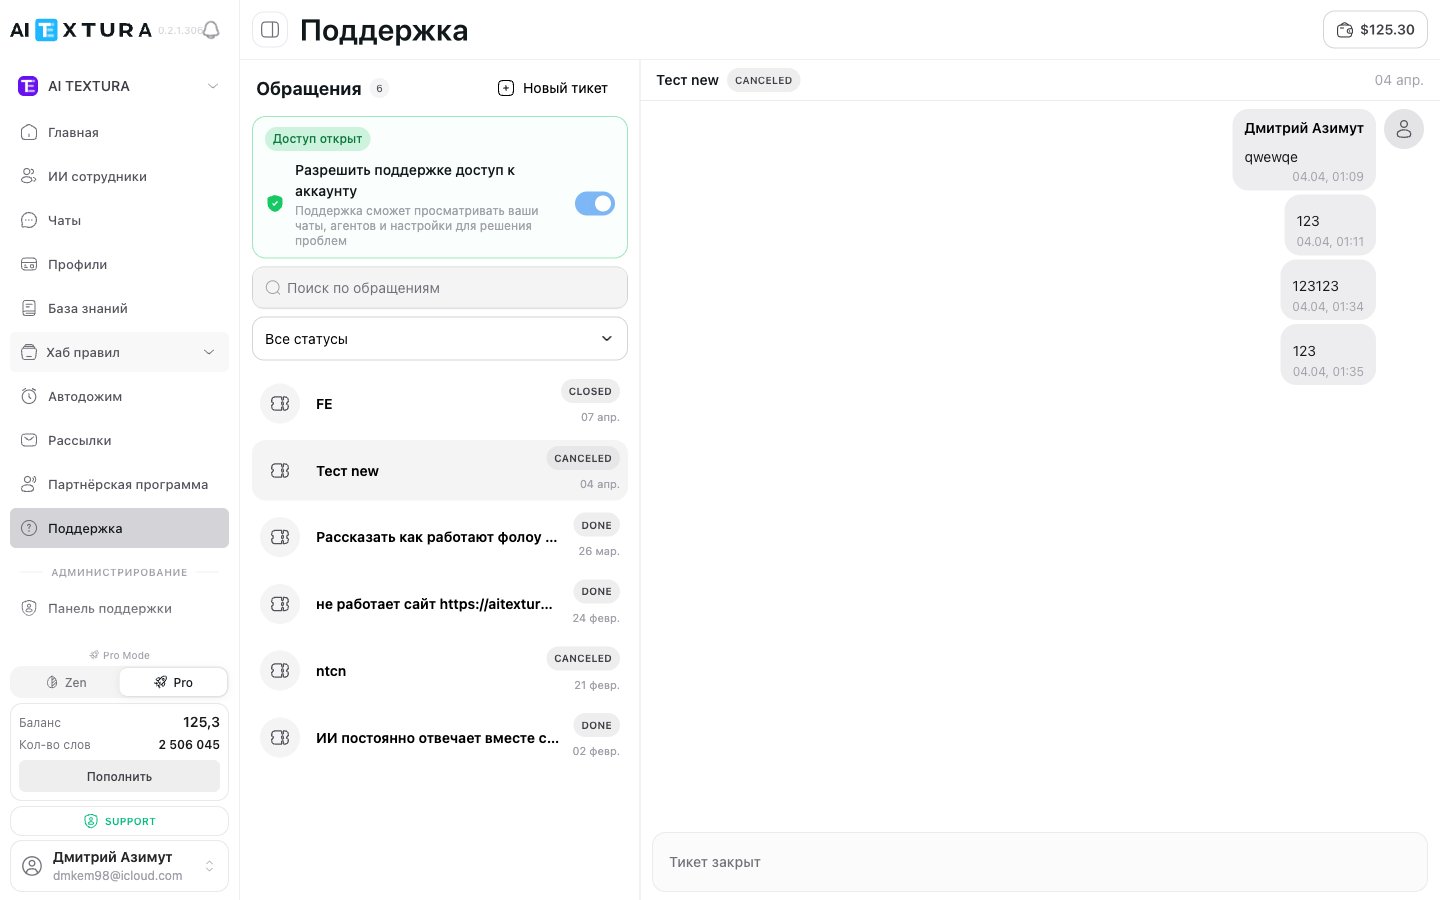Click the 123123 message
The height and width of the screenshot is (900, 1440).
pyautogui.click(x=1328, y=290)
